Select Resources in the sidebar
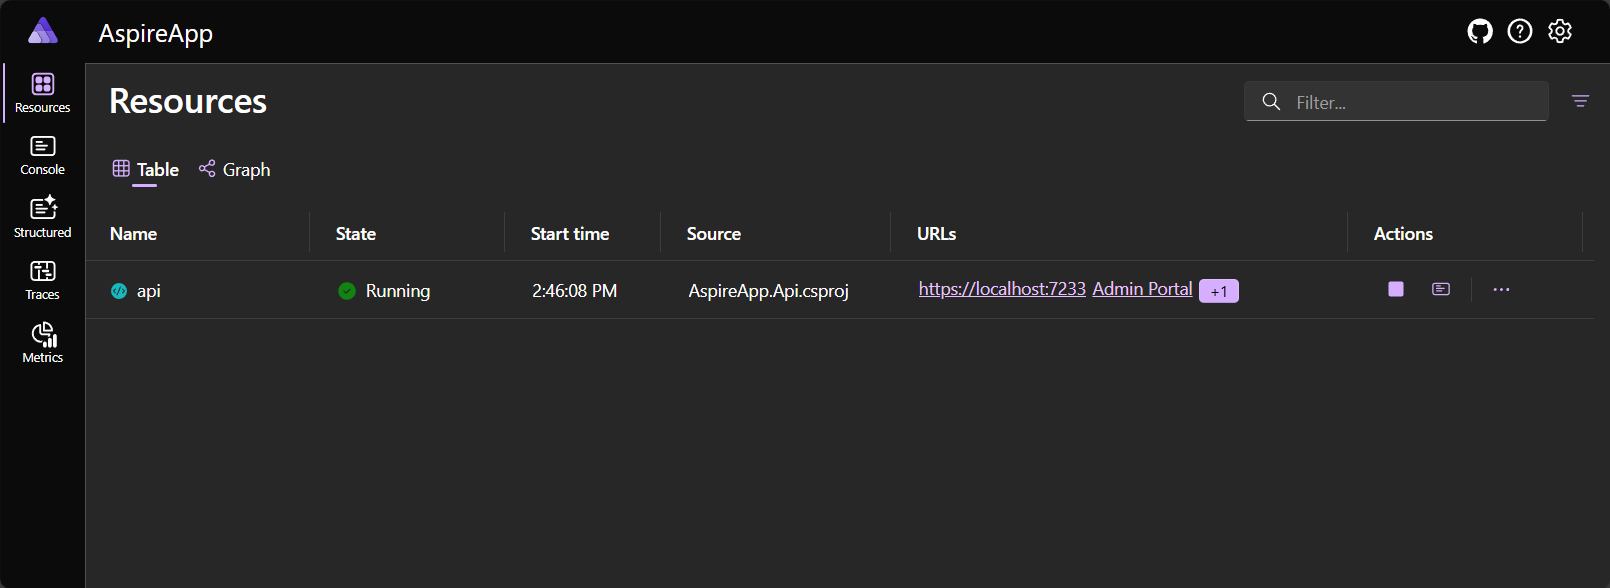 (43, 93)
